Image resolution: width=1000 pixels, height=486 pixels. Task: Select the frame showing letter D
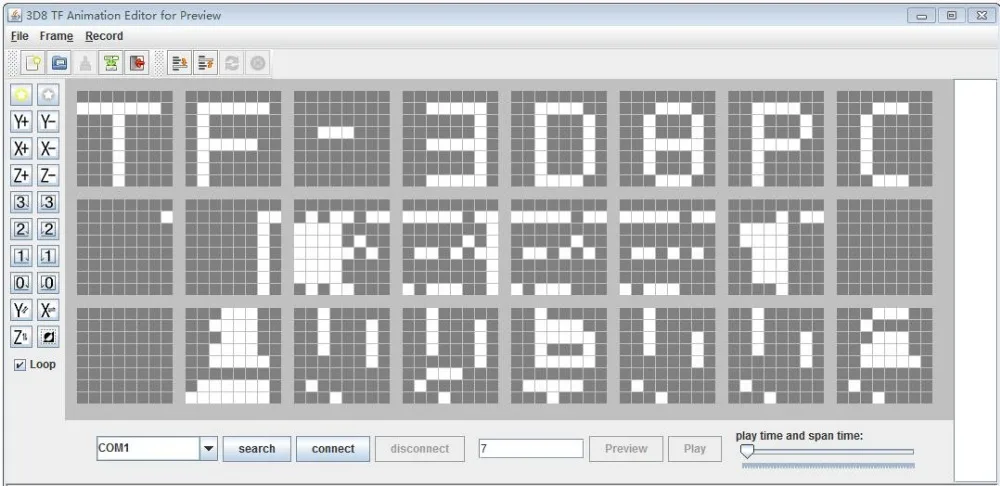click(x=559, y=138)
